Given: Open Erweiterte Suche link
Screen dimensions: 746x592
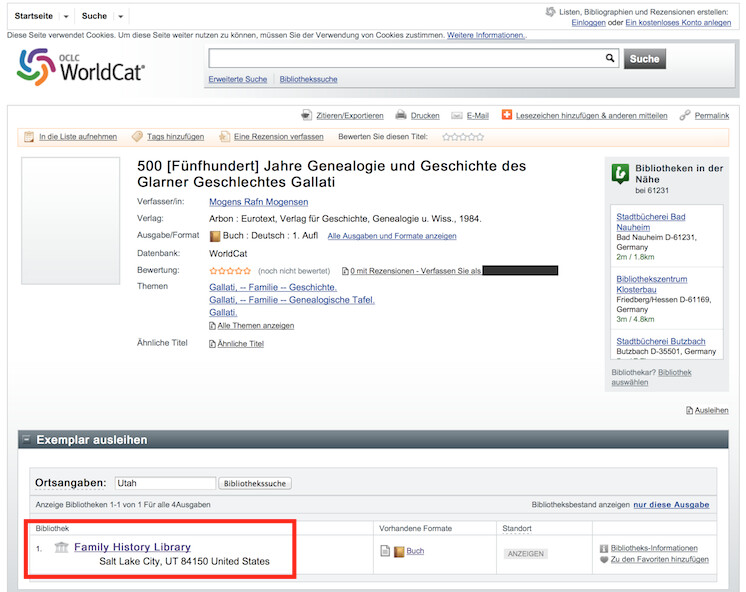Looking at the screenshot, I should 238,79.
